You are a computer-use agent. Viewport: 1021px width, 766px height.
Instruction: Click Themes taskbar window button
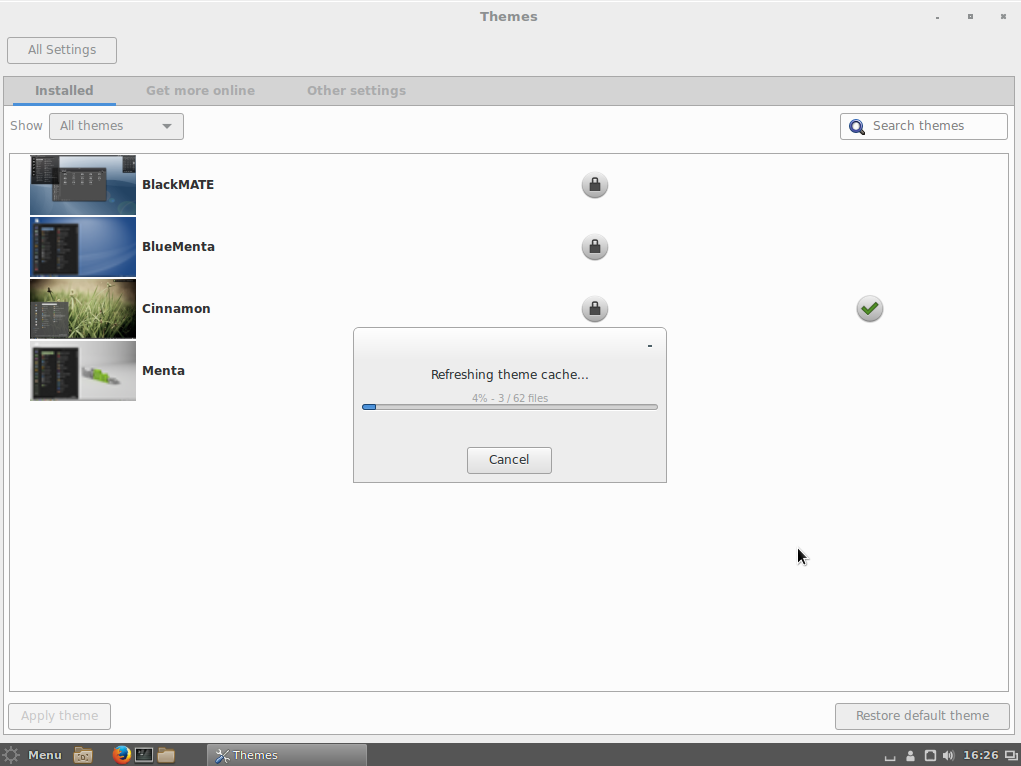pyautogui.click(x=287, y=755)
